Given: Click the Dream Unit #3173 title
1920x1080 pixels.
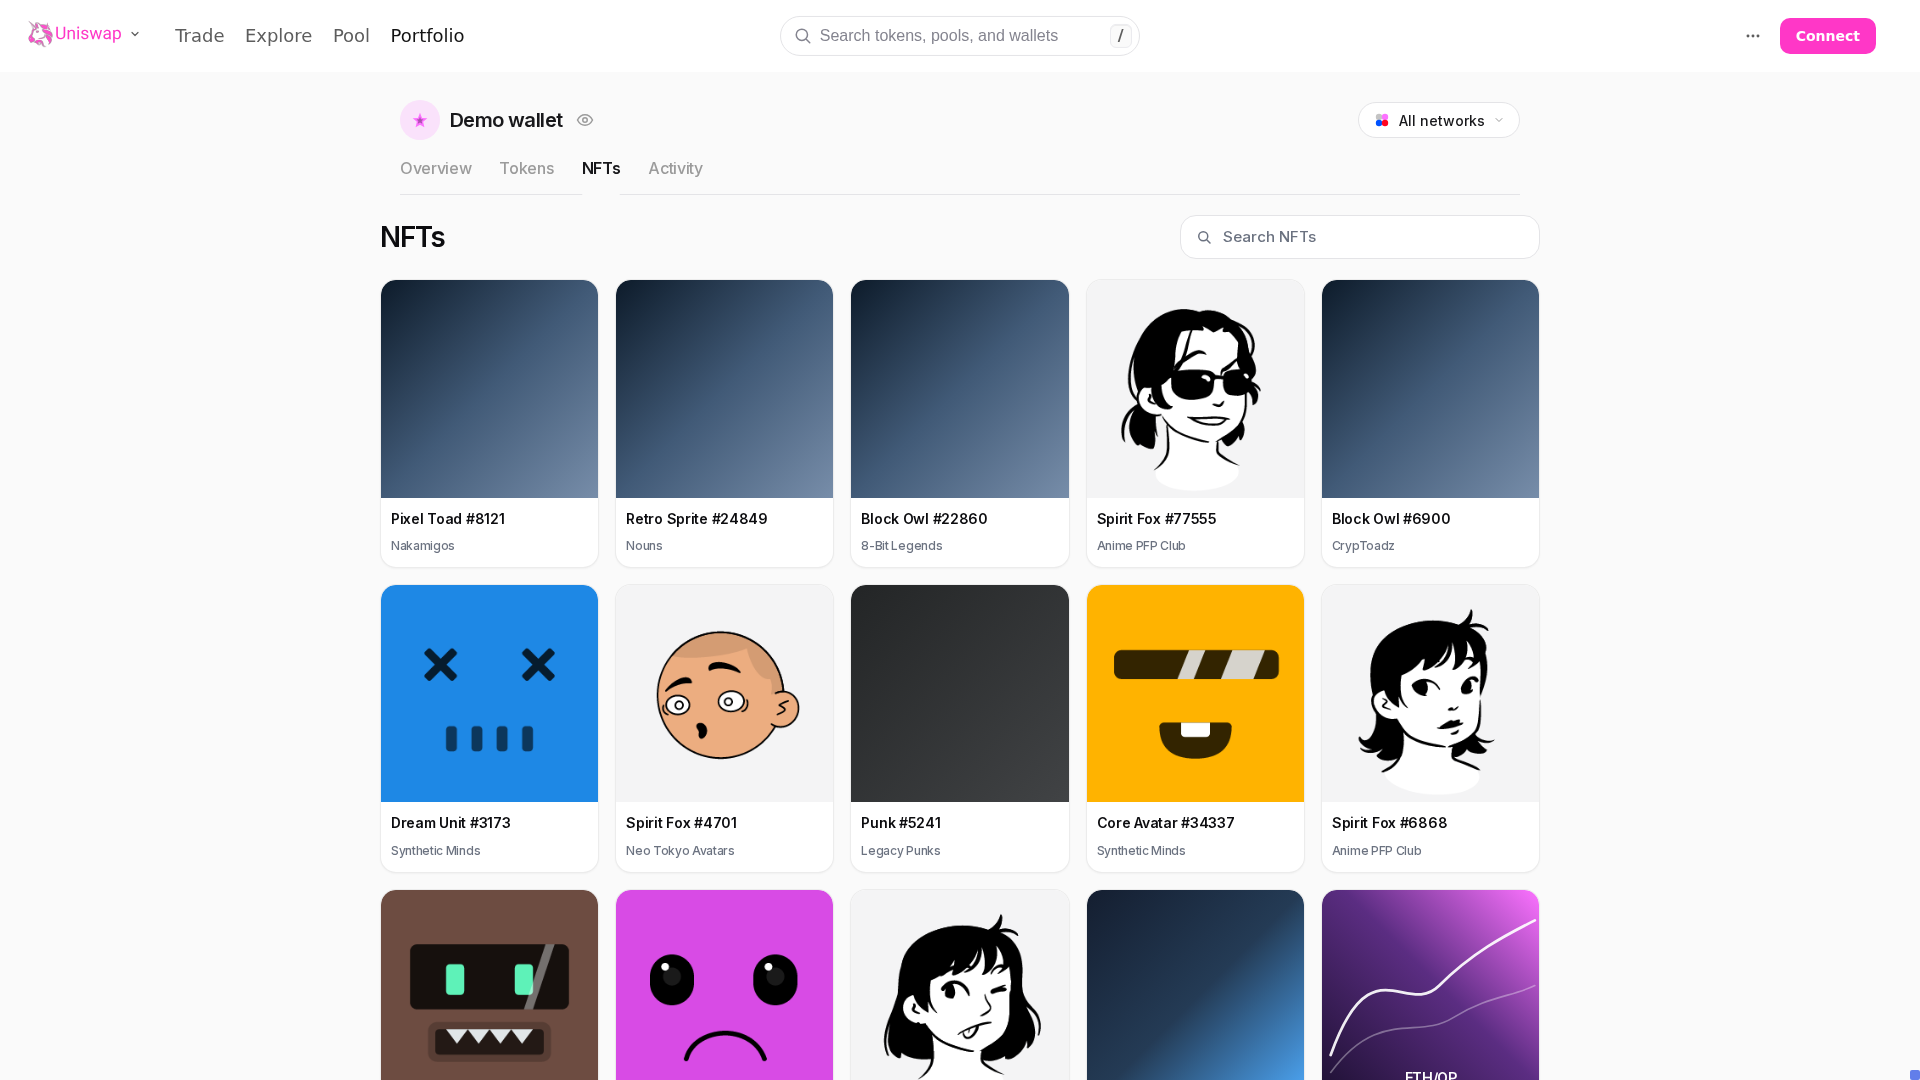Looking at the screenshot, I should (451, 823).
